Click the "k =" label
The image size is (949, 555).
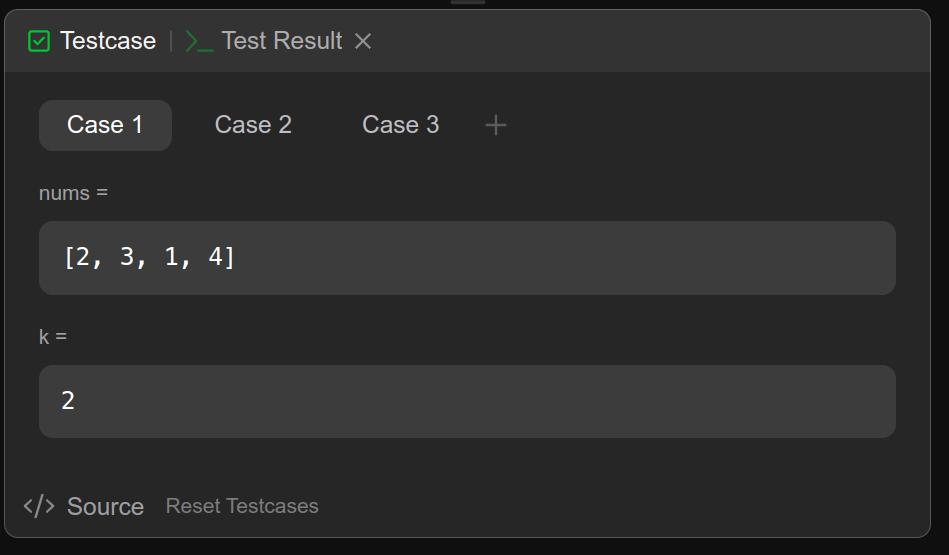(53, 337)
